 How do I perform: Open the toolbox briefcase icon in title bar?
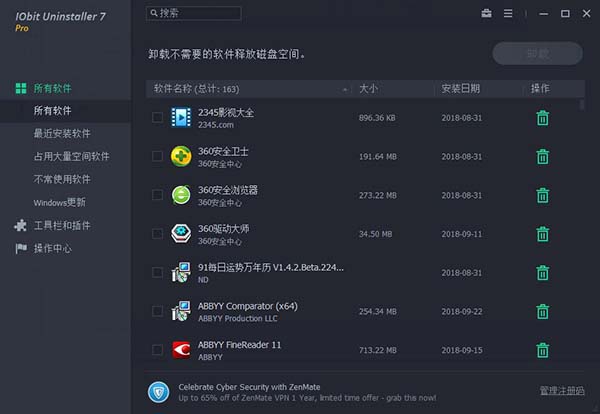tap(486, 13)
